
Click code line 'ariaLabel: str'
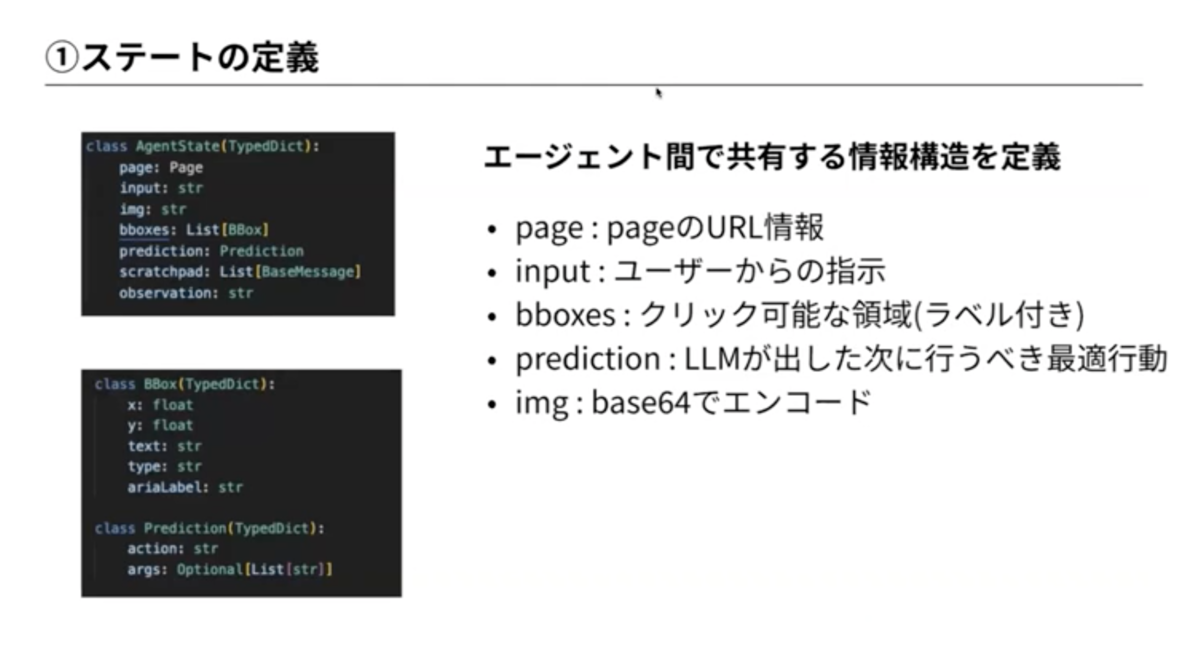coord(185,488)
